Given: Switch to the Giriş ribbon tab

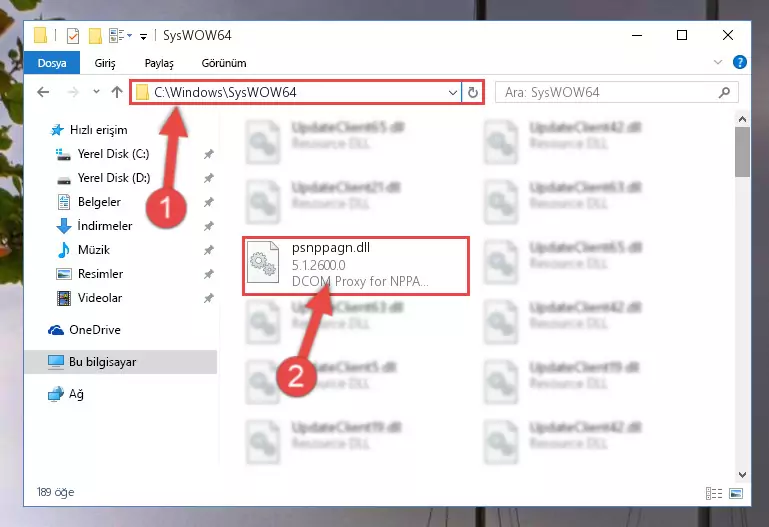Looking at the screenshot, I should coord(105,63).
